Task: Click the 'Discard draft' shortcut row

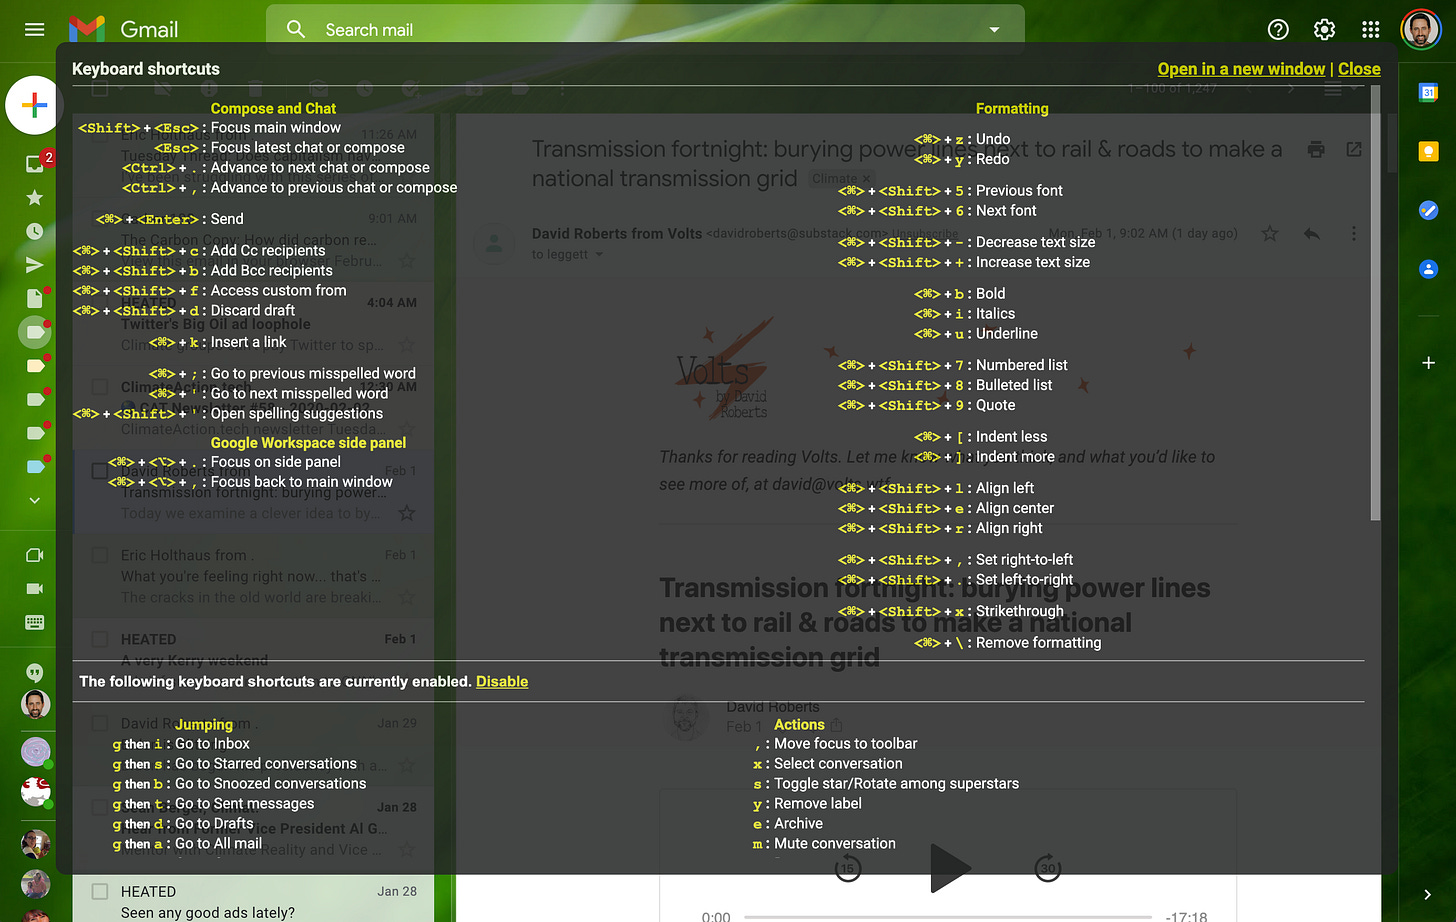Action: click(185, 310)
